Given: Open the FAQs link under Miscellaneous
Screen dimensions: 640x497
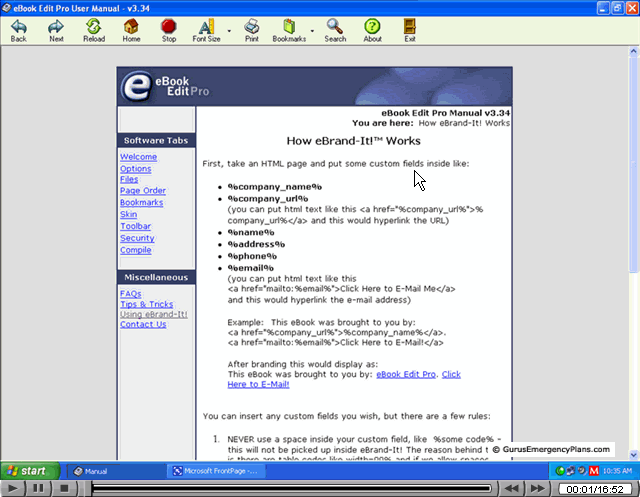Looking at the screenshot, I should 131,294.
